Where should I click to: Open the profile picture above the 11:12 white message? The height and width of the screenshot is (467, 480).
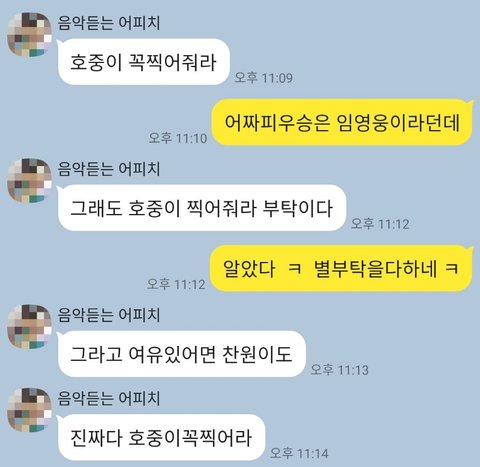[x=29, y=180]
